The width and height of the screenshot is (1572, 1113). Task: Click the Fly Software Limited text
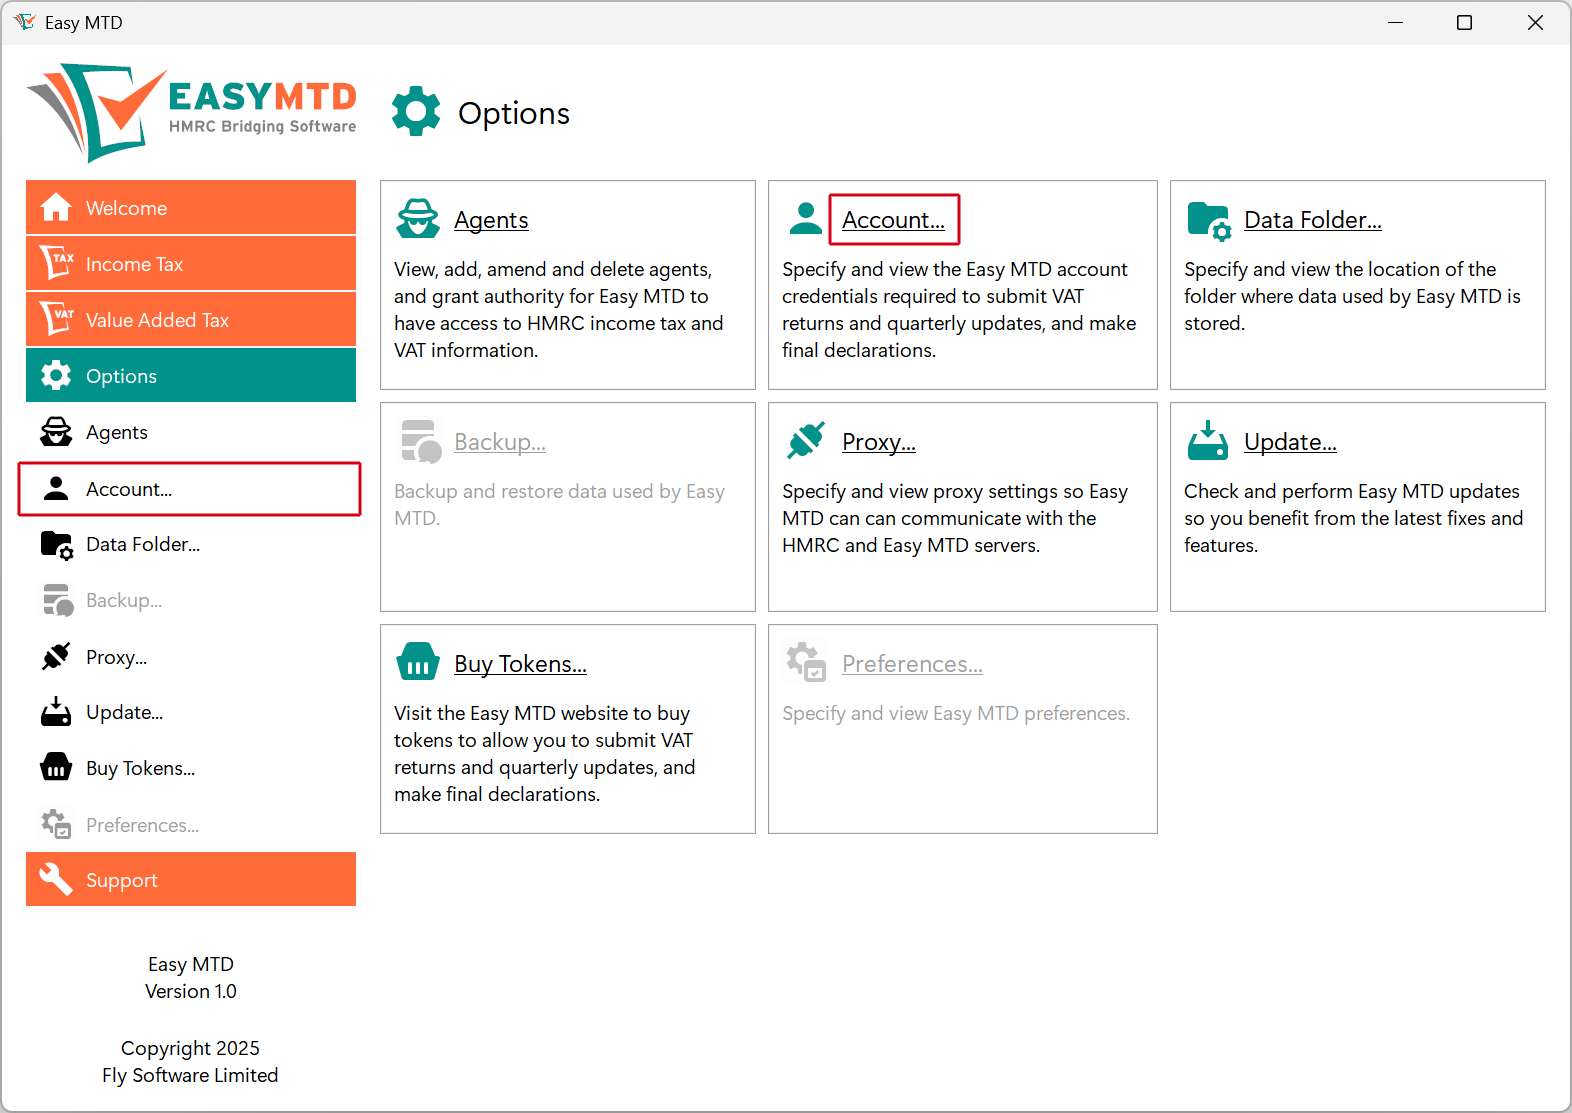190,1075
